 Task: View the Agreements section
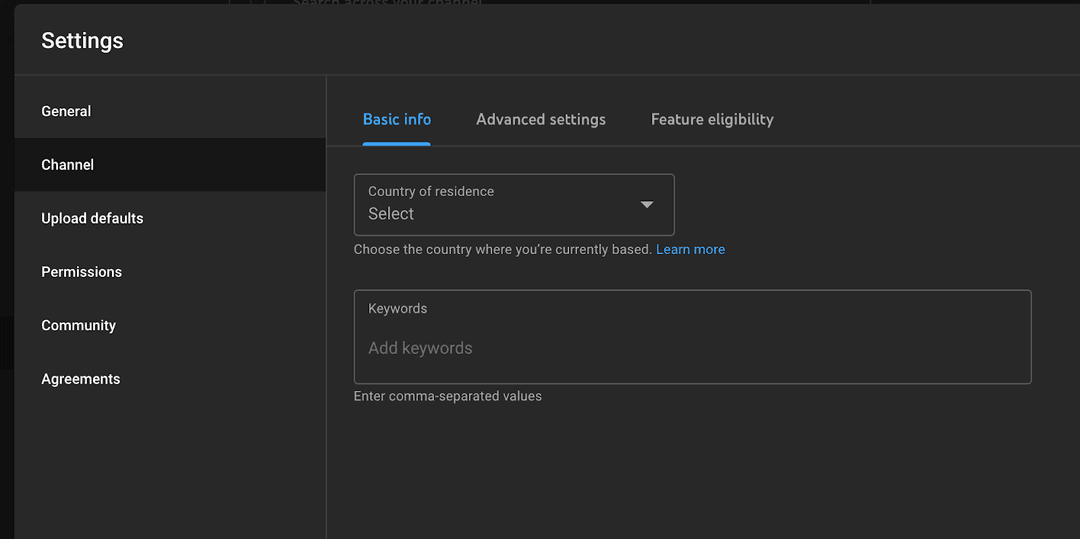point(80,379)
